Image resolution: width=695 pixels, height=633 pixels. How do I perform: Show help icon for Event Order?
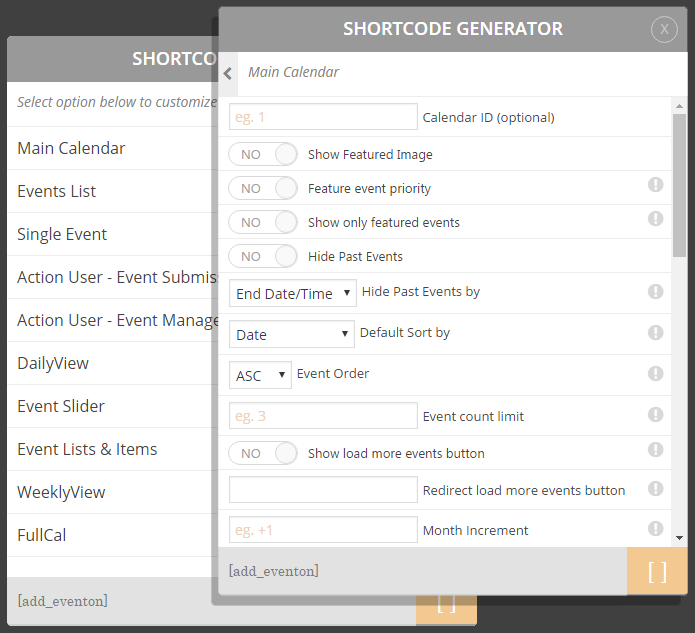pos(655,373)
